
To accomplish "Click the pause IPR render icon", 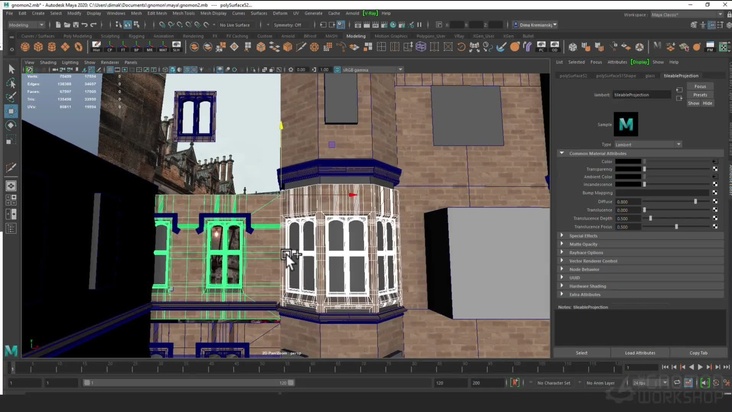I will pos(419,25).
